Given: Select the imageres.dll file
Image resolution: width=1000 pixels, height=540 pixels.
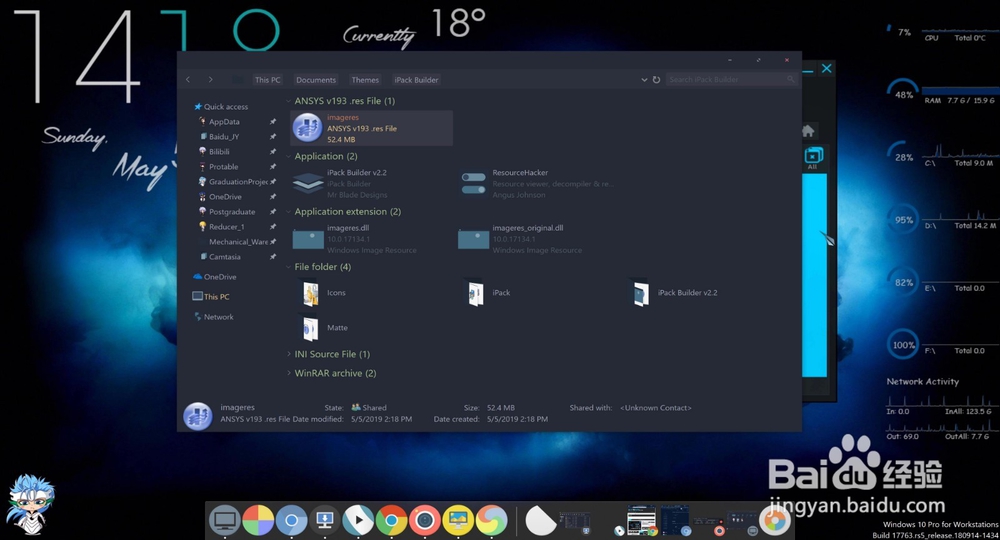Looking at the screenshot, I should pyautogui.click(x=355, y=239).
